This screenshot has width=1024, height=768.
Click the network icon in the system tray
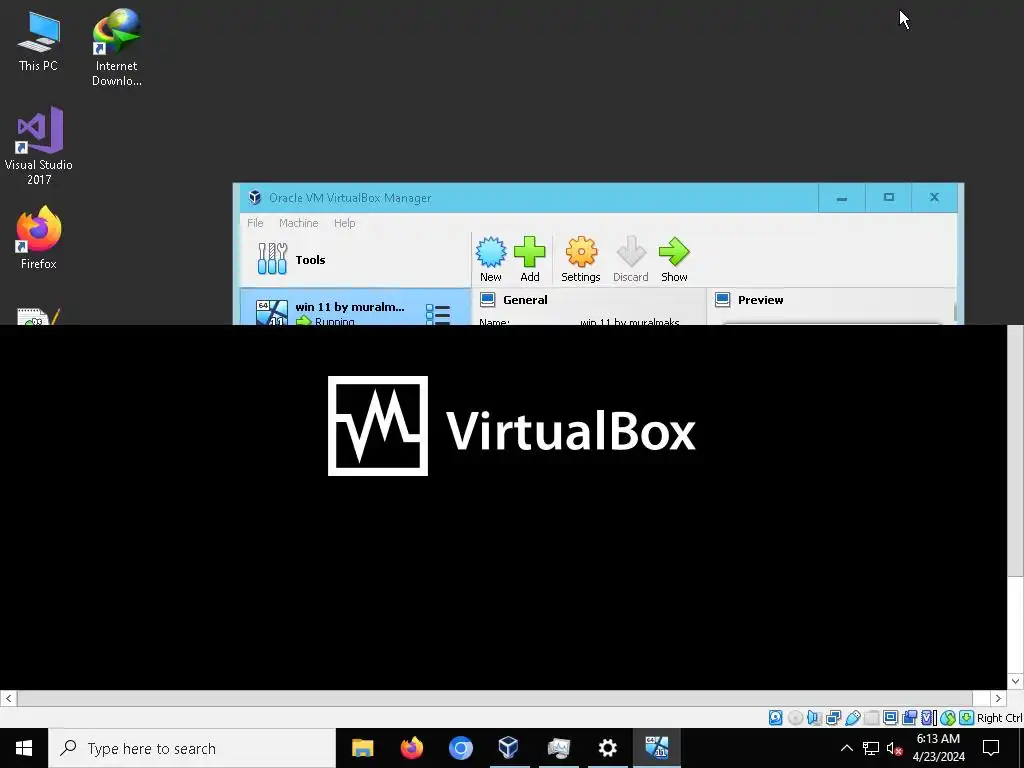click(x=871, y=748)
